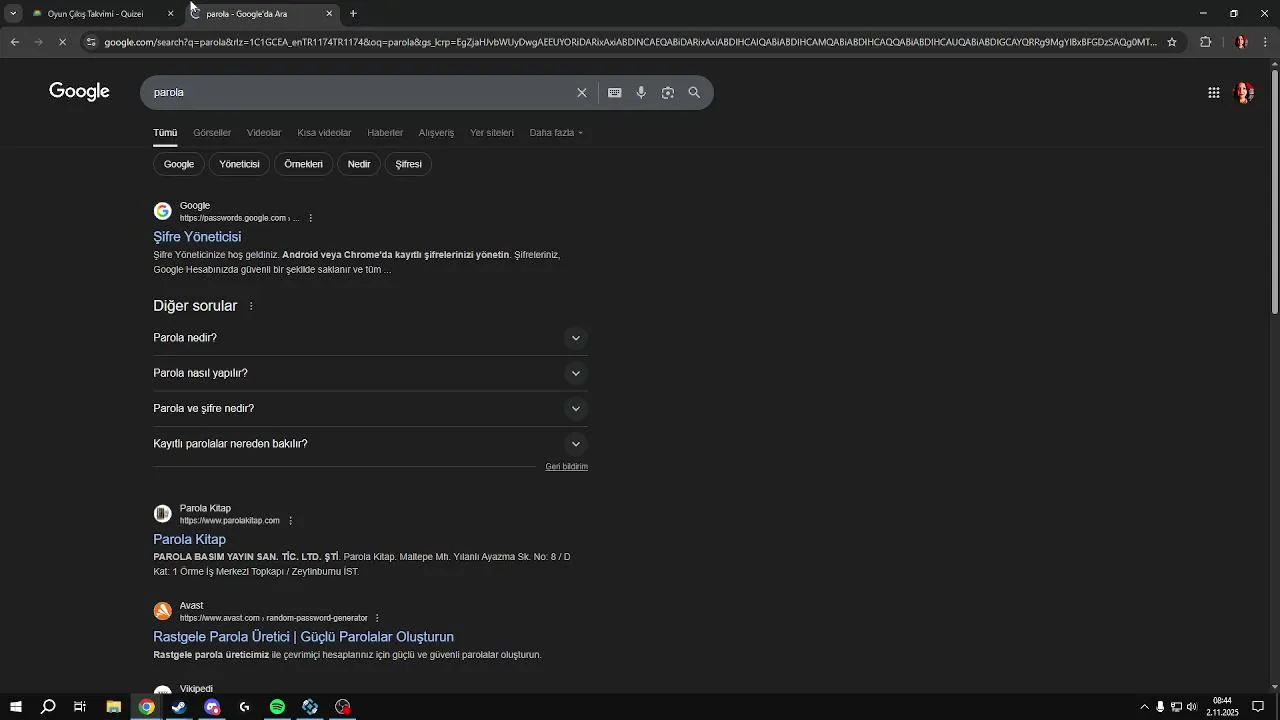Open options menu for parolakitap.com result
This screenshot has height=720, width=1280.
point(291,521)
